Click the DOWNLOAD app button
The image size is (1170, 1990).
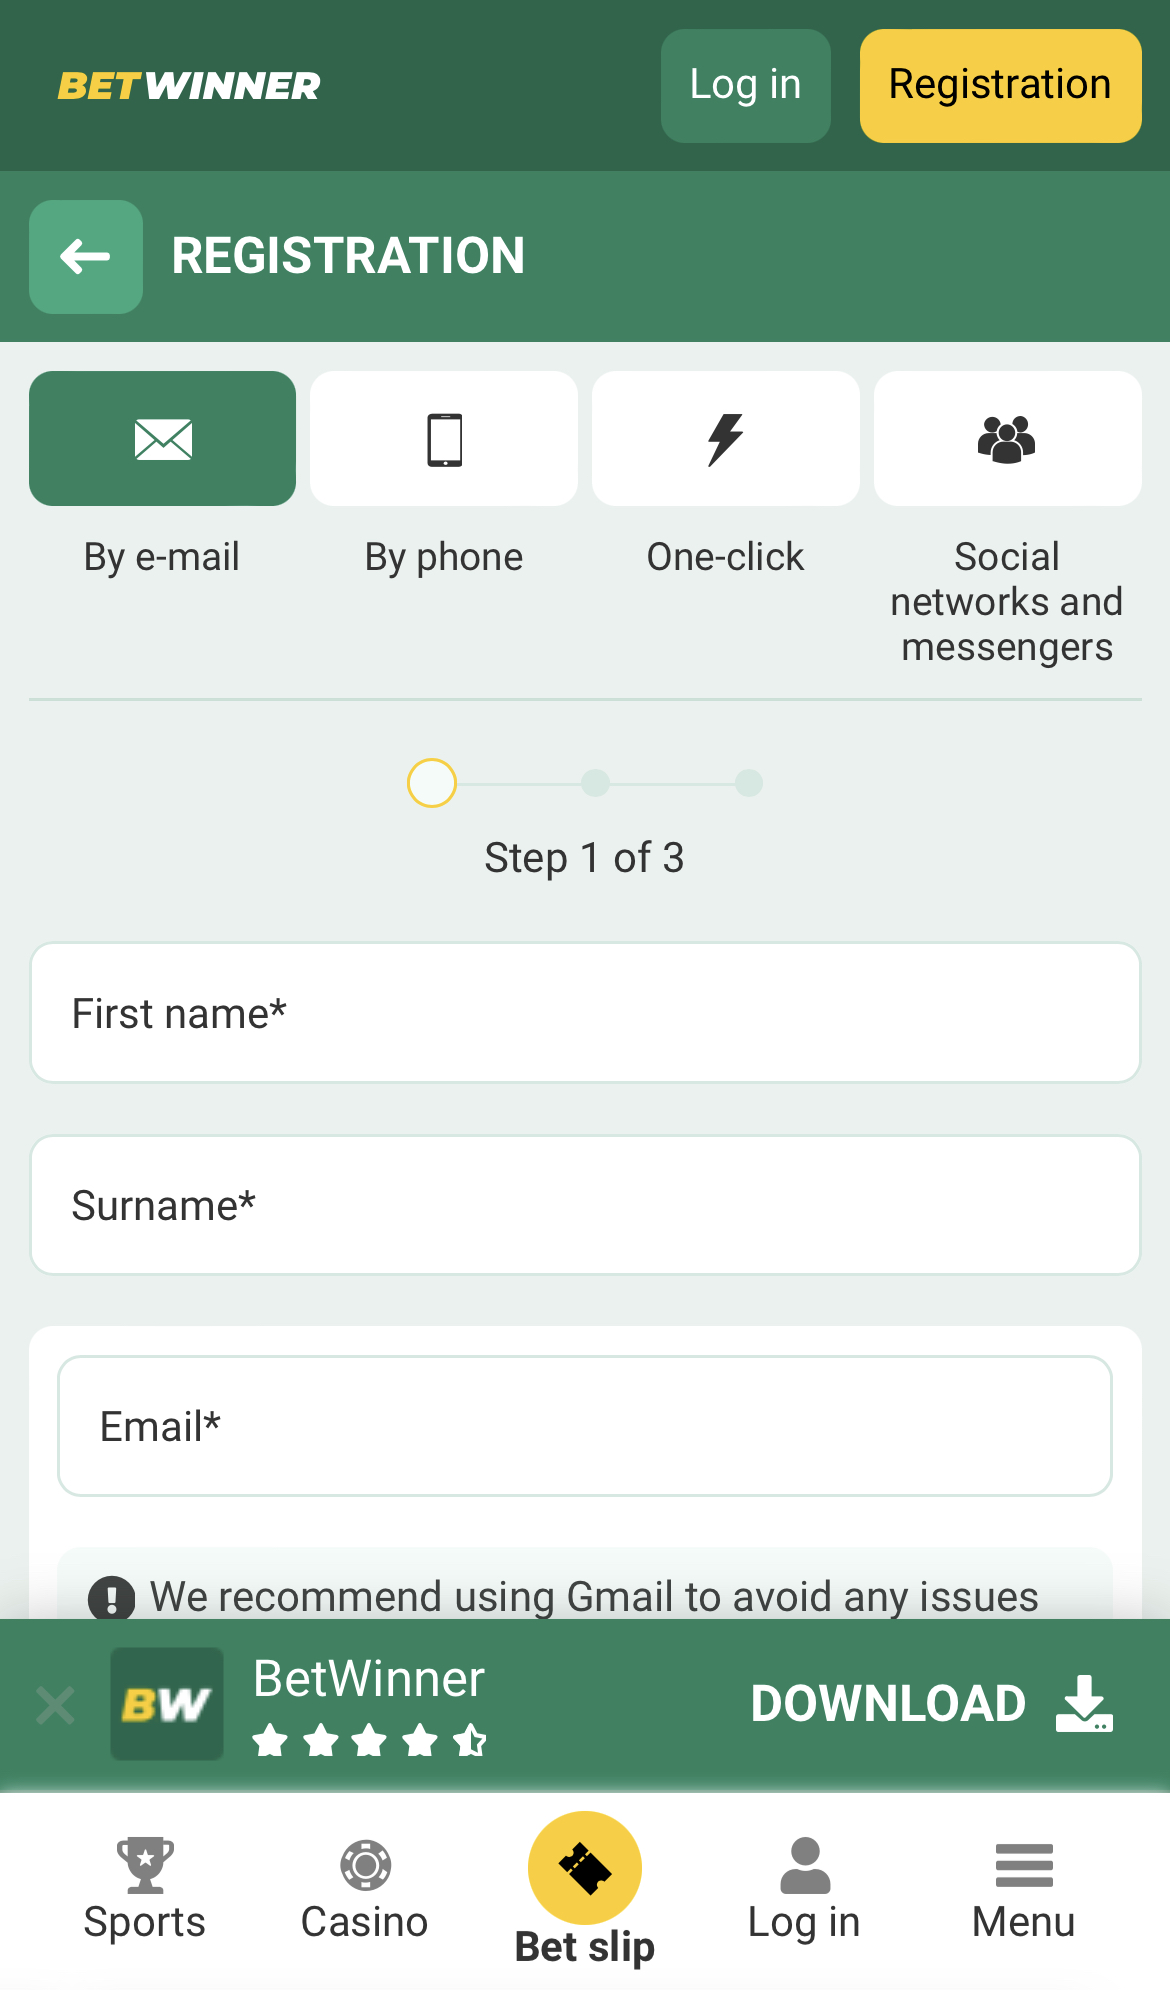931,1704
